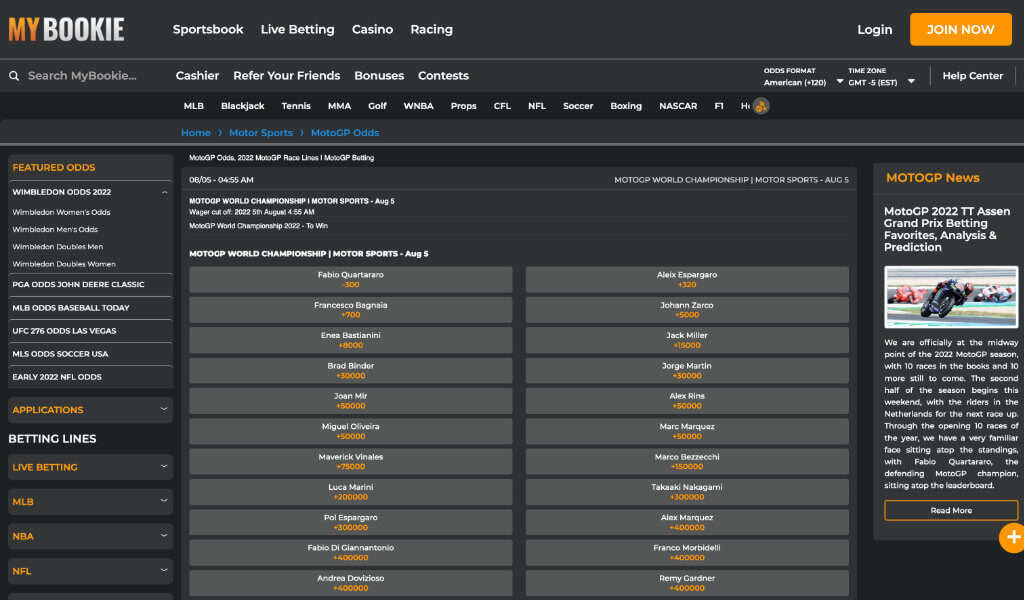Click the Login link

coord(874,29)
